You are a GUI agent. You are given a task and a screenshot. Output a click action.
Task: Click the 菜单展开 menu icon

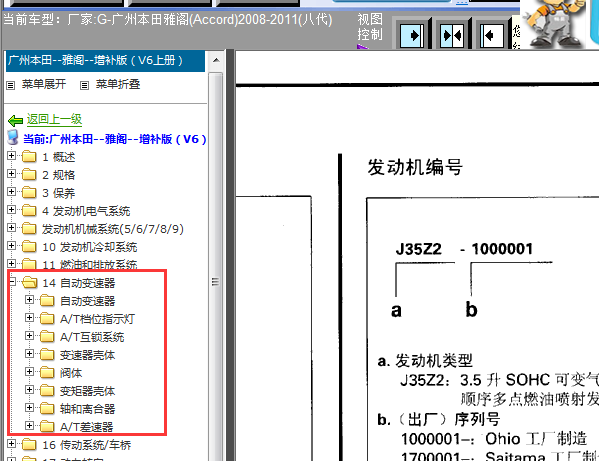coord(11,85)
